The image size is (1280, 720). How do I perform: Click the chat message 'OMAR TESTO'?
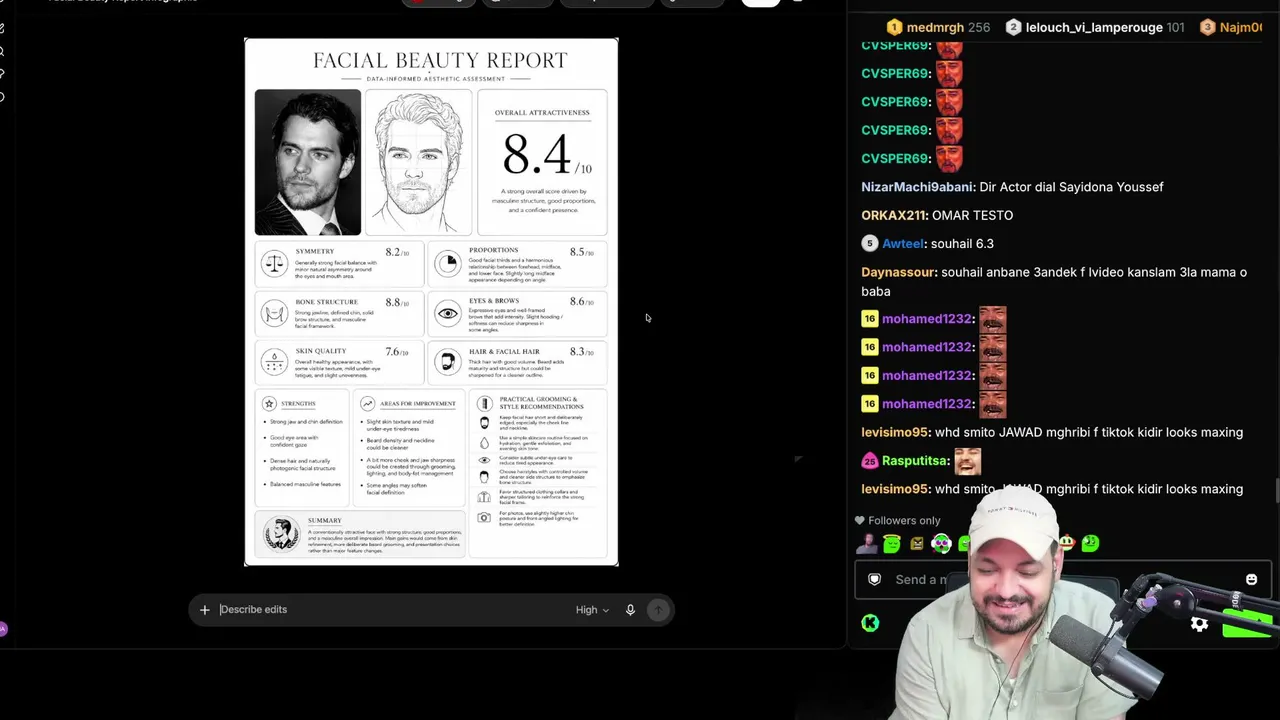(x=972, y=216)
